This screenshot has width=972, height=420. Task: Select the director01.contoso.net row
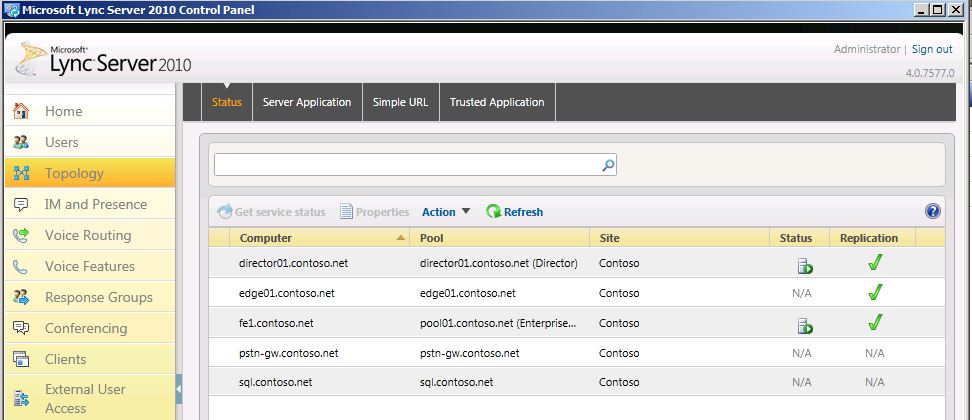pos(577,263)
